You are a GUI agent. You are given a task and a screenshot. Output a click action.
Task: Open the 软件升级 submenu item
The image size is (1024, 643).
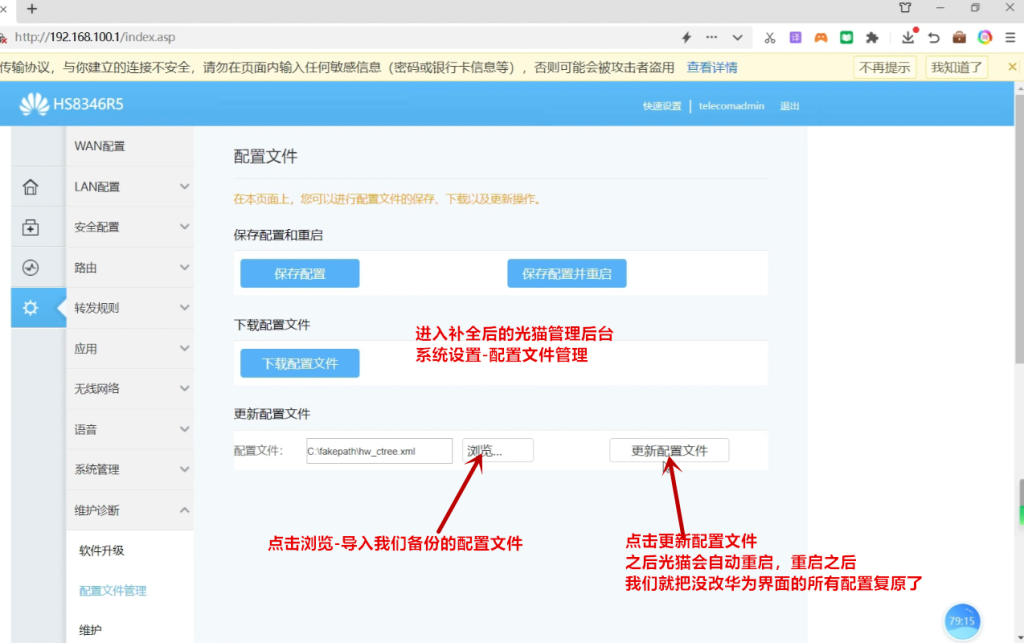pyautogui.click(x=101, y=551)
